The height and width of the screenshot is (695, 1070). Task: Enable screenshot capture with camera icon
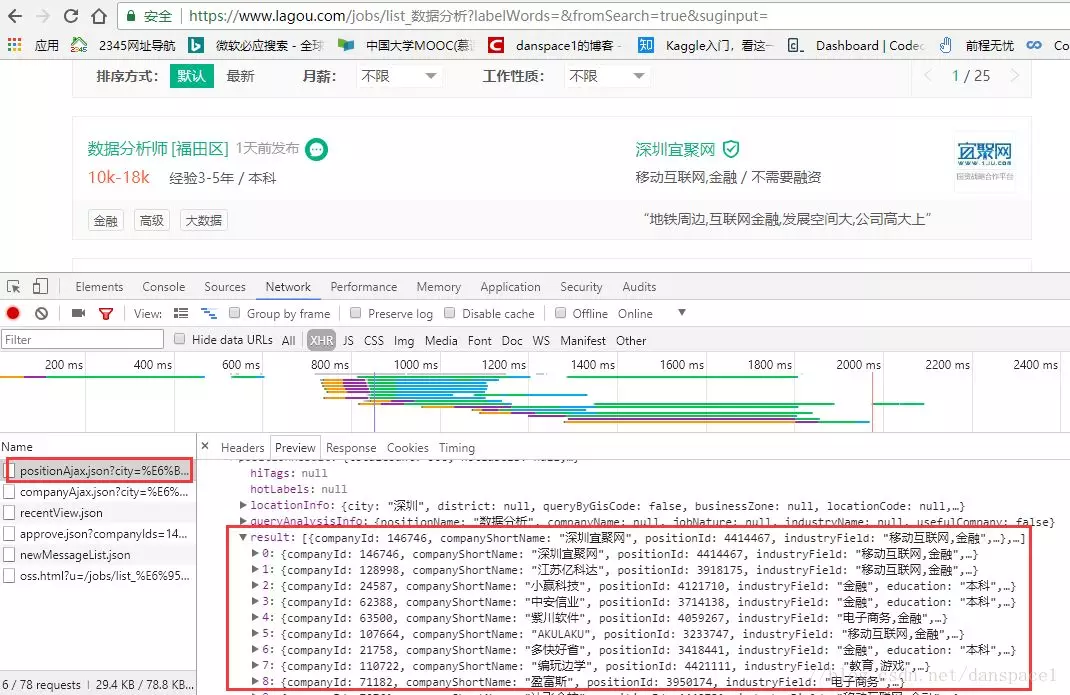pos(78,313)
